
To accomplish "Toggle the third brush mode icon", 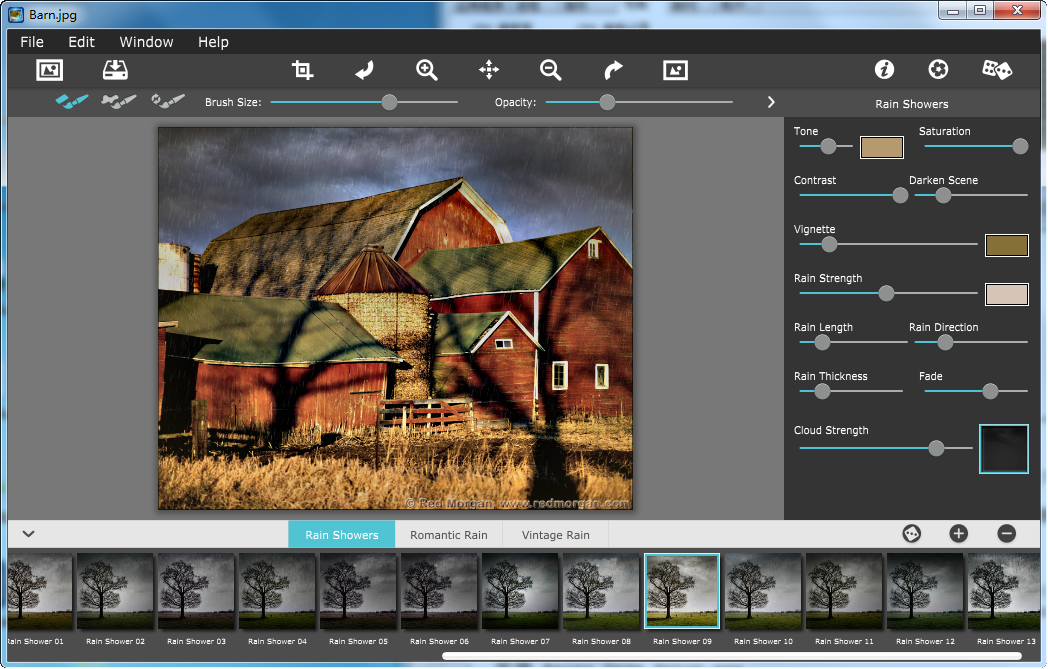I will pyautogui.click(x=168, y=101).
